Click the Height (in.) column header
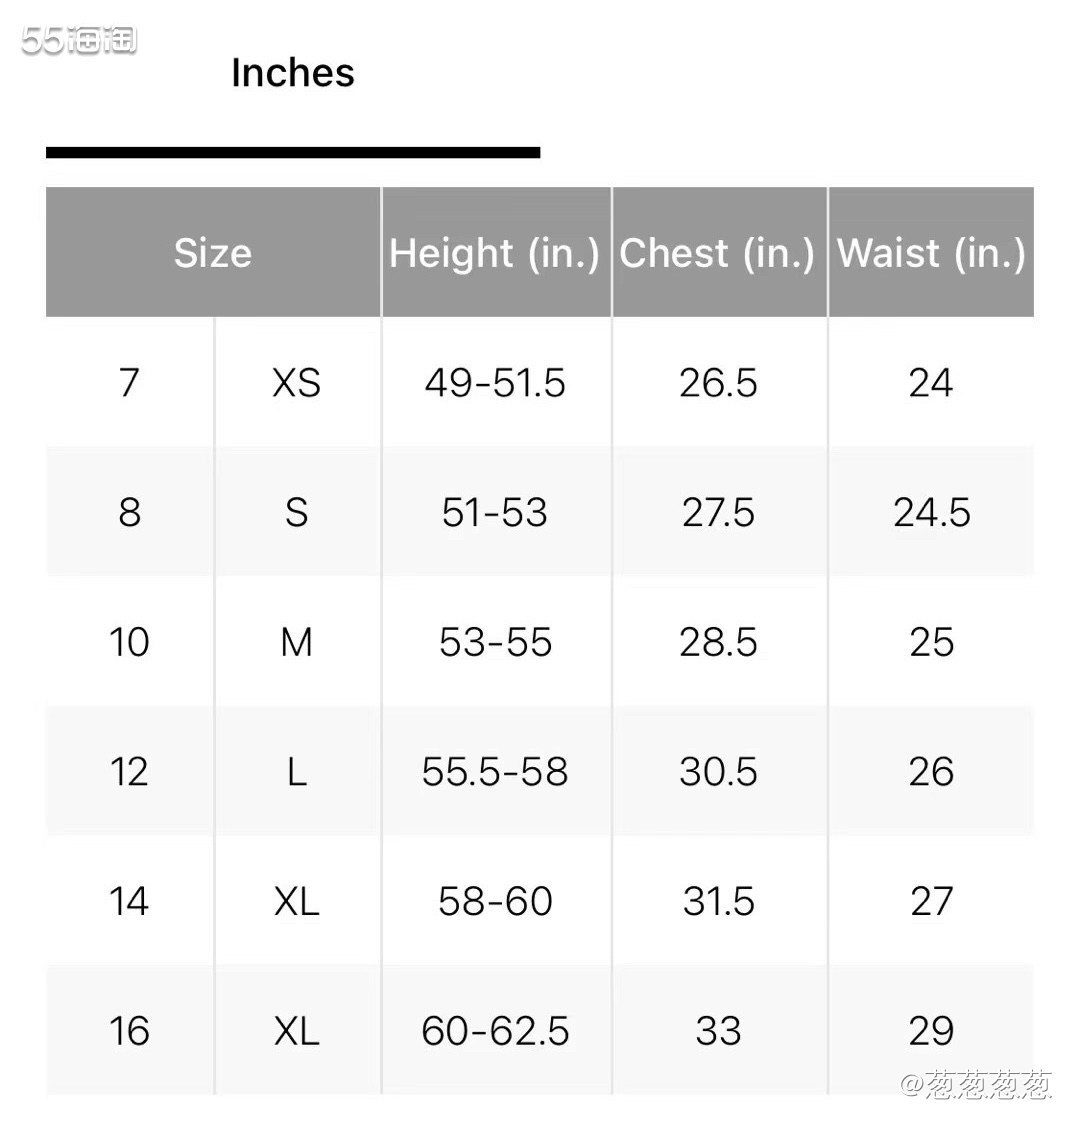 coord(496,252)
